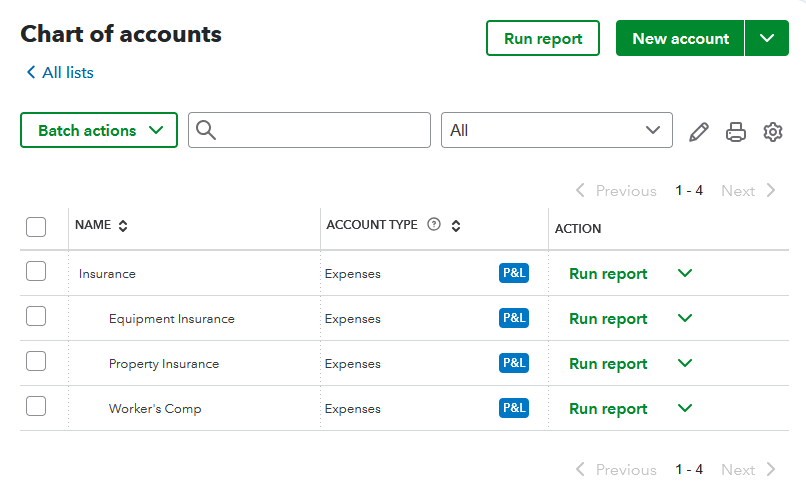Open the gear settings icon
This screenshot has width=806, height=500.
(x=772, y=131)
